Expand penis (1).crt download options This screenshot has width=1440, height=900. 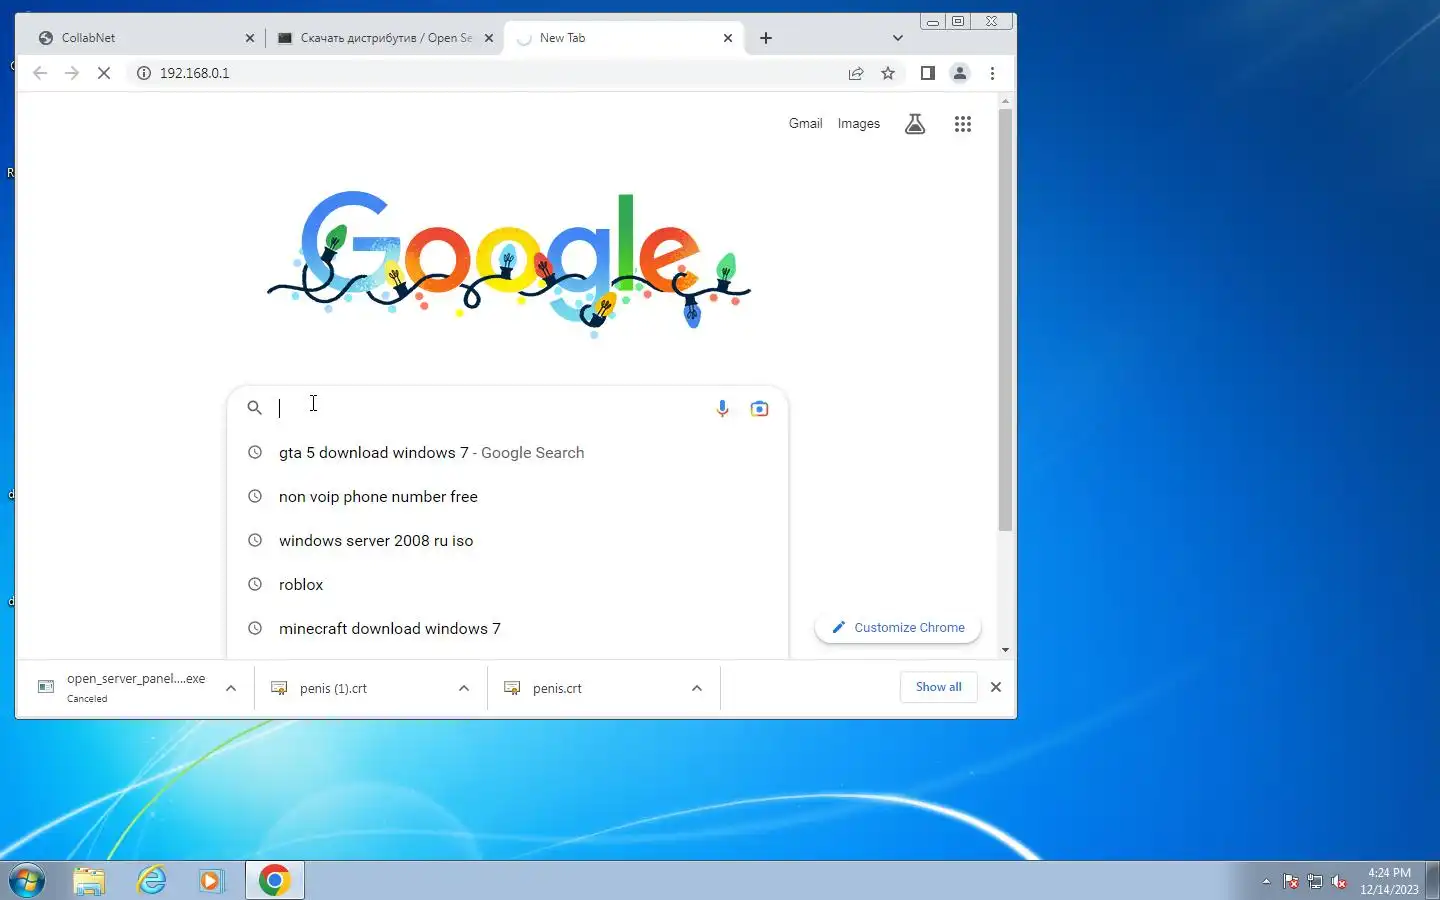coord(464,688)
